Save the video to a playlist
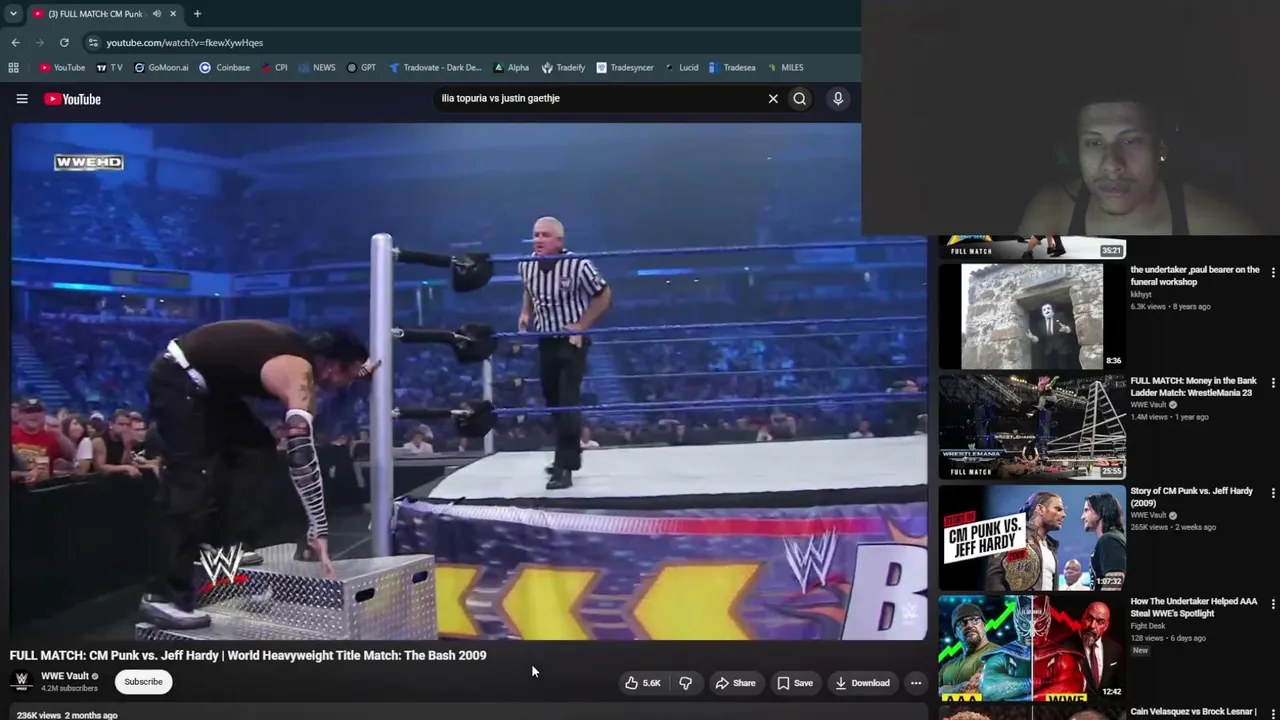1280x720 pixels. click(x=795, y=683)
